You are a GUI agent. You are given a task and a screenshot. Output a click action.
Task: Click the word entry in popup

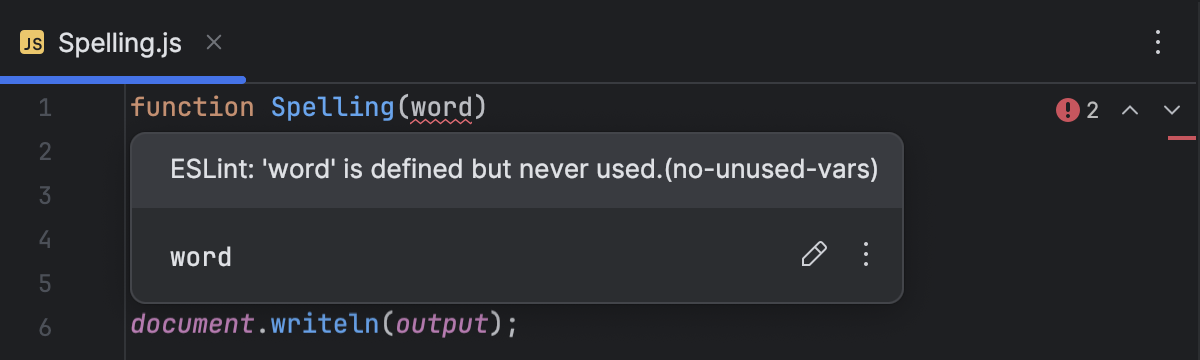[x=201, y=257]
